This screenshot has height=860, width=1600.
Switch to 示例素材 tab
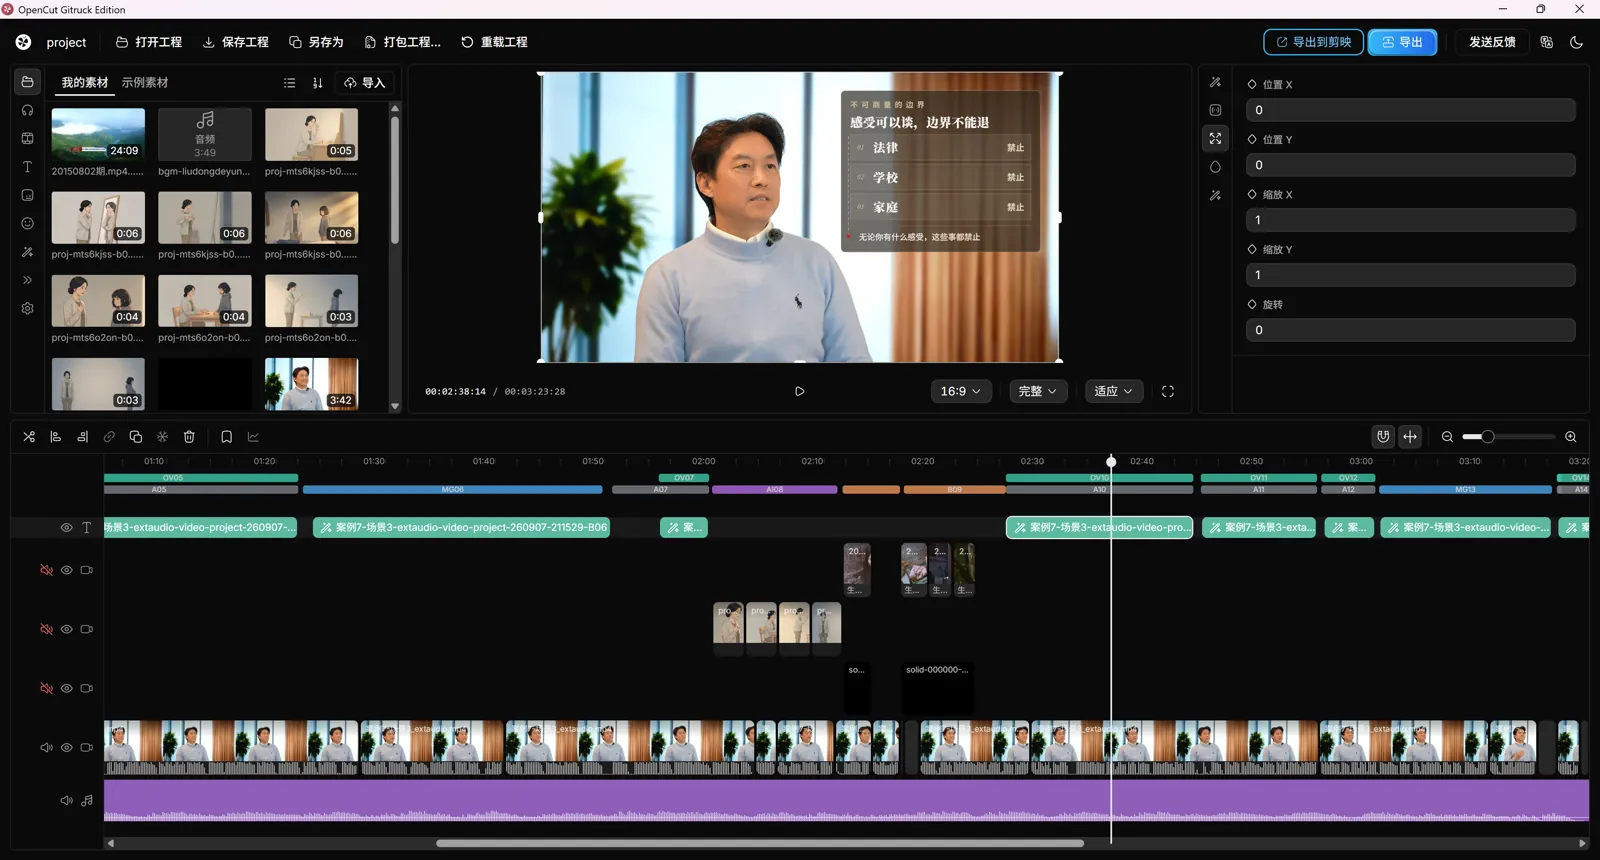[x=145, y=83]
